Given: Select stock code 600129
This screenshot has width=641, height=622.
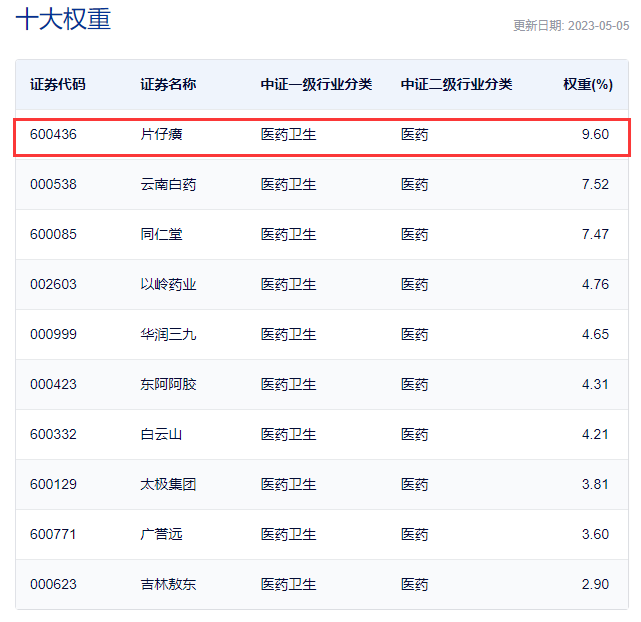Looking at the screenshot, I should click(53, 484).
